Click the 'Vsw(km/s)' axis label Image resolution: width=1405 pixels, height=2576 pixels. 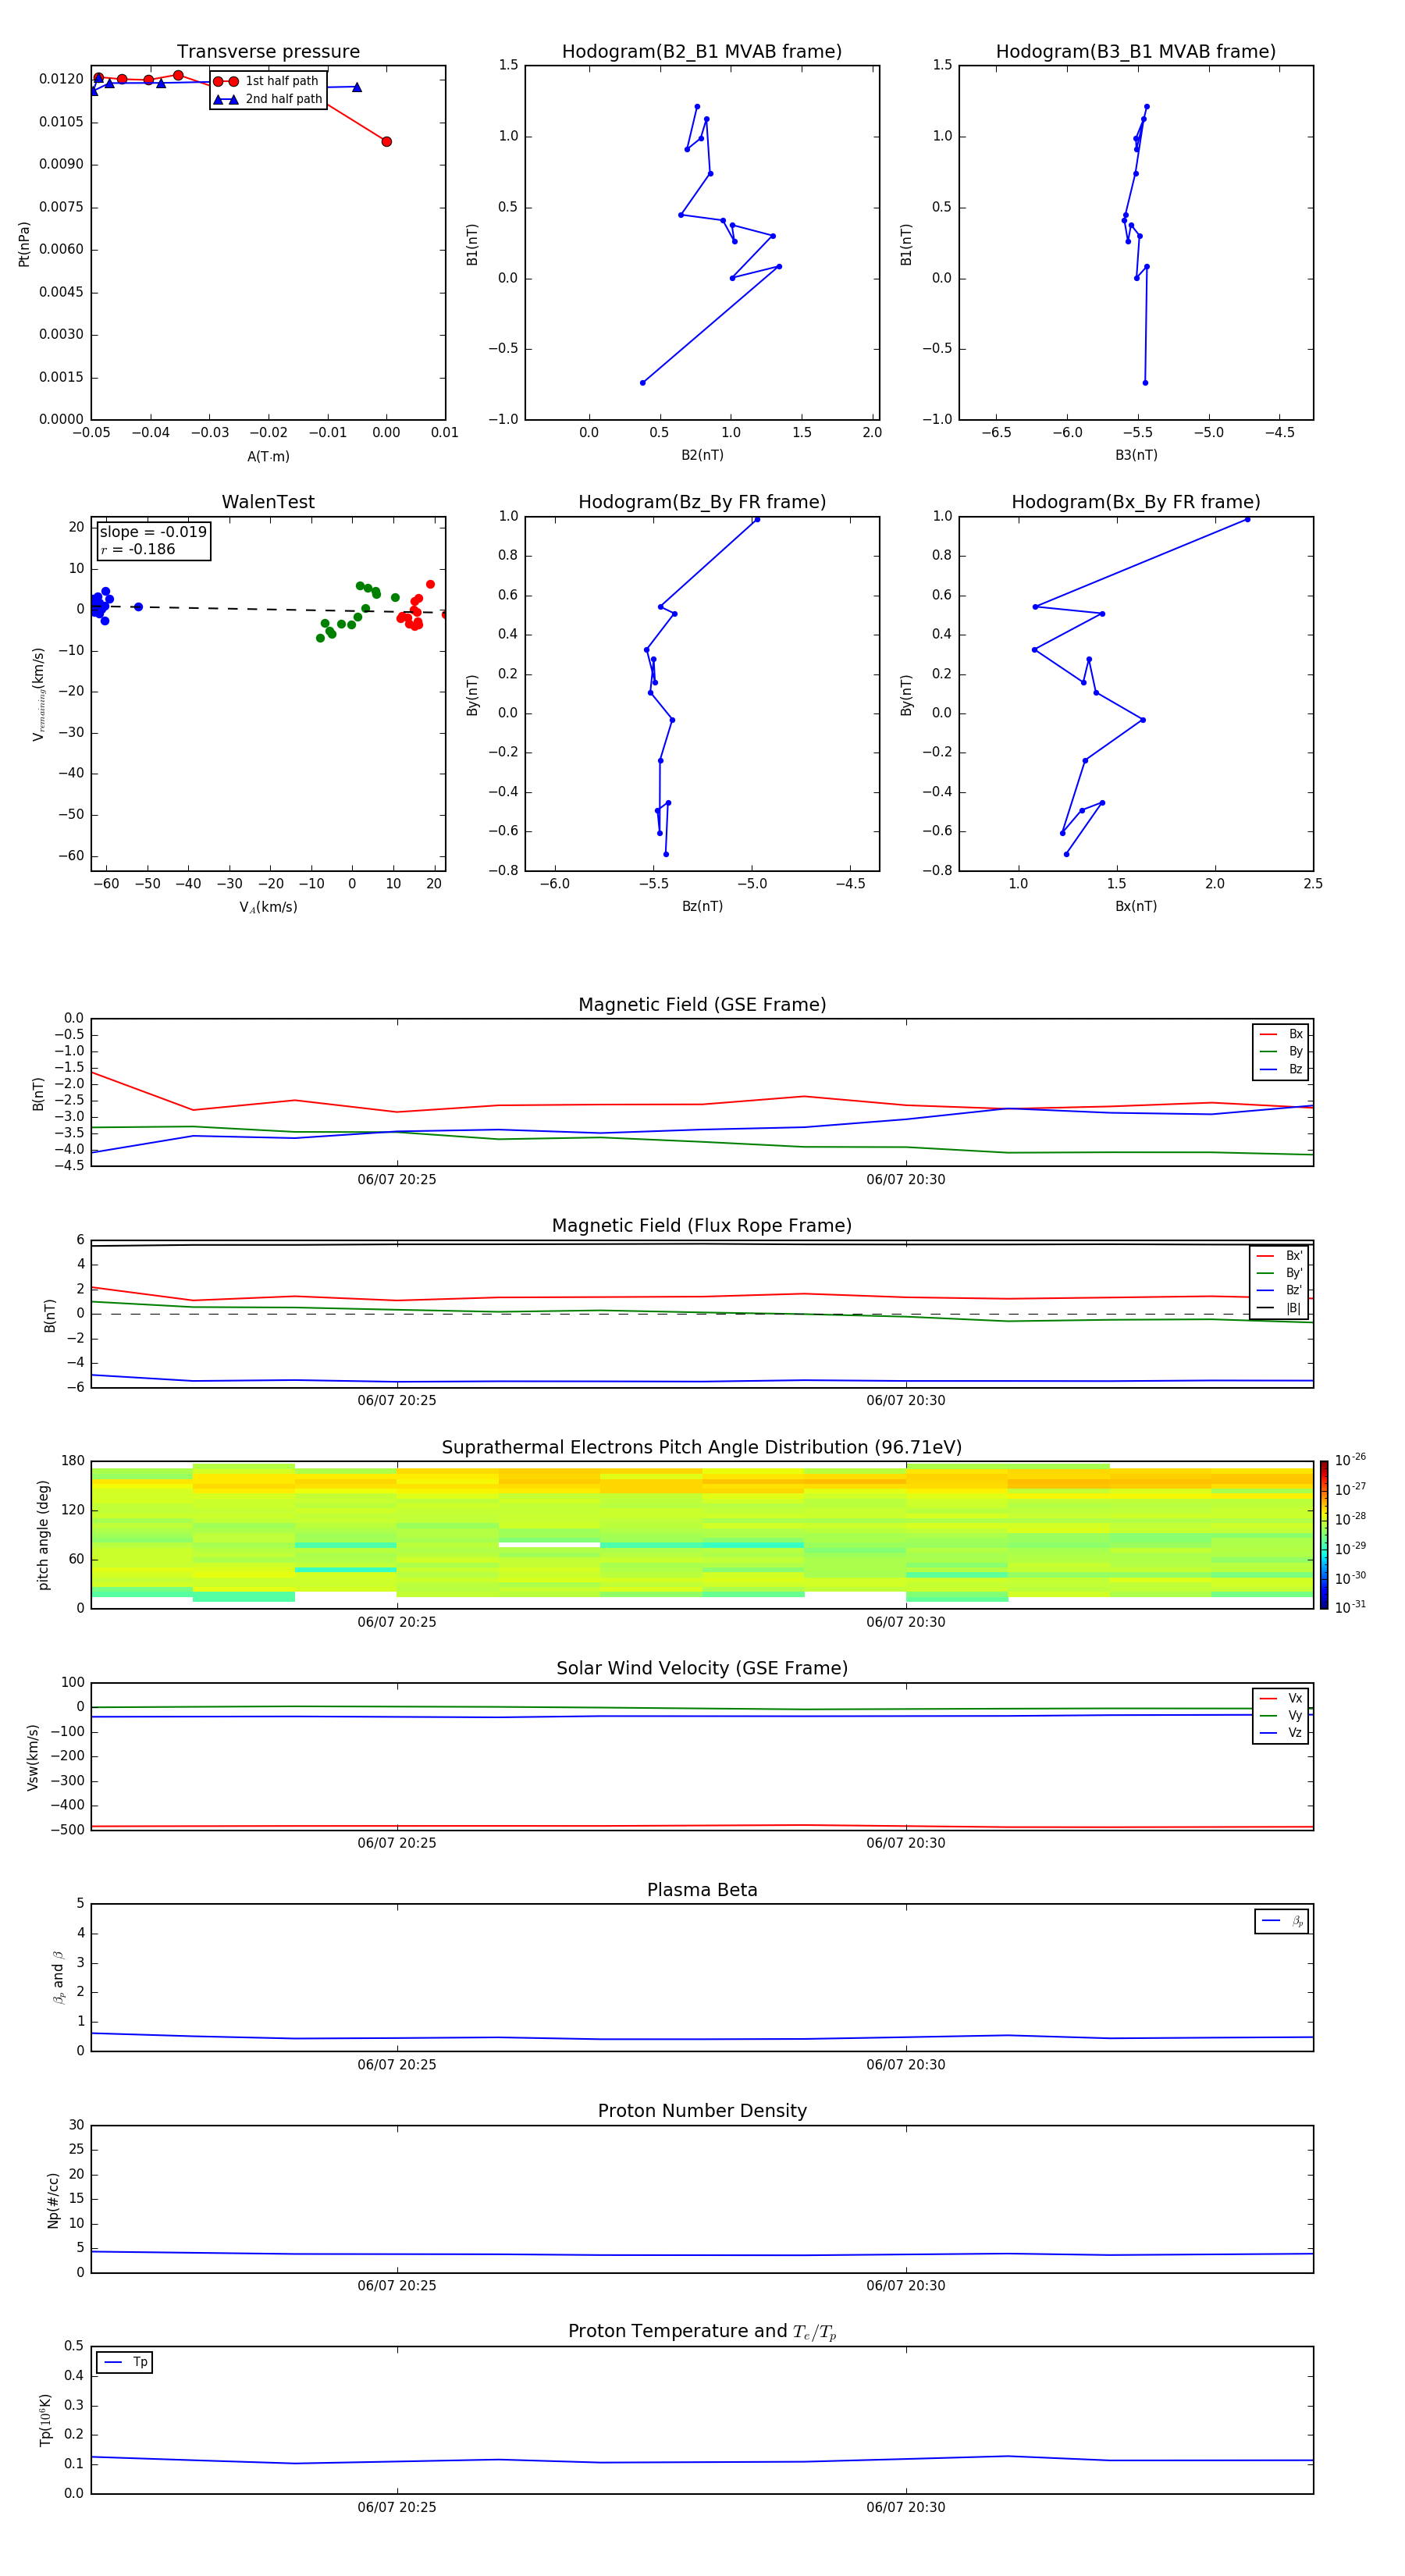click(x=32, y=1757)
